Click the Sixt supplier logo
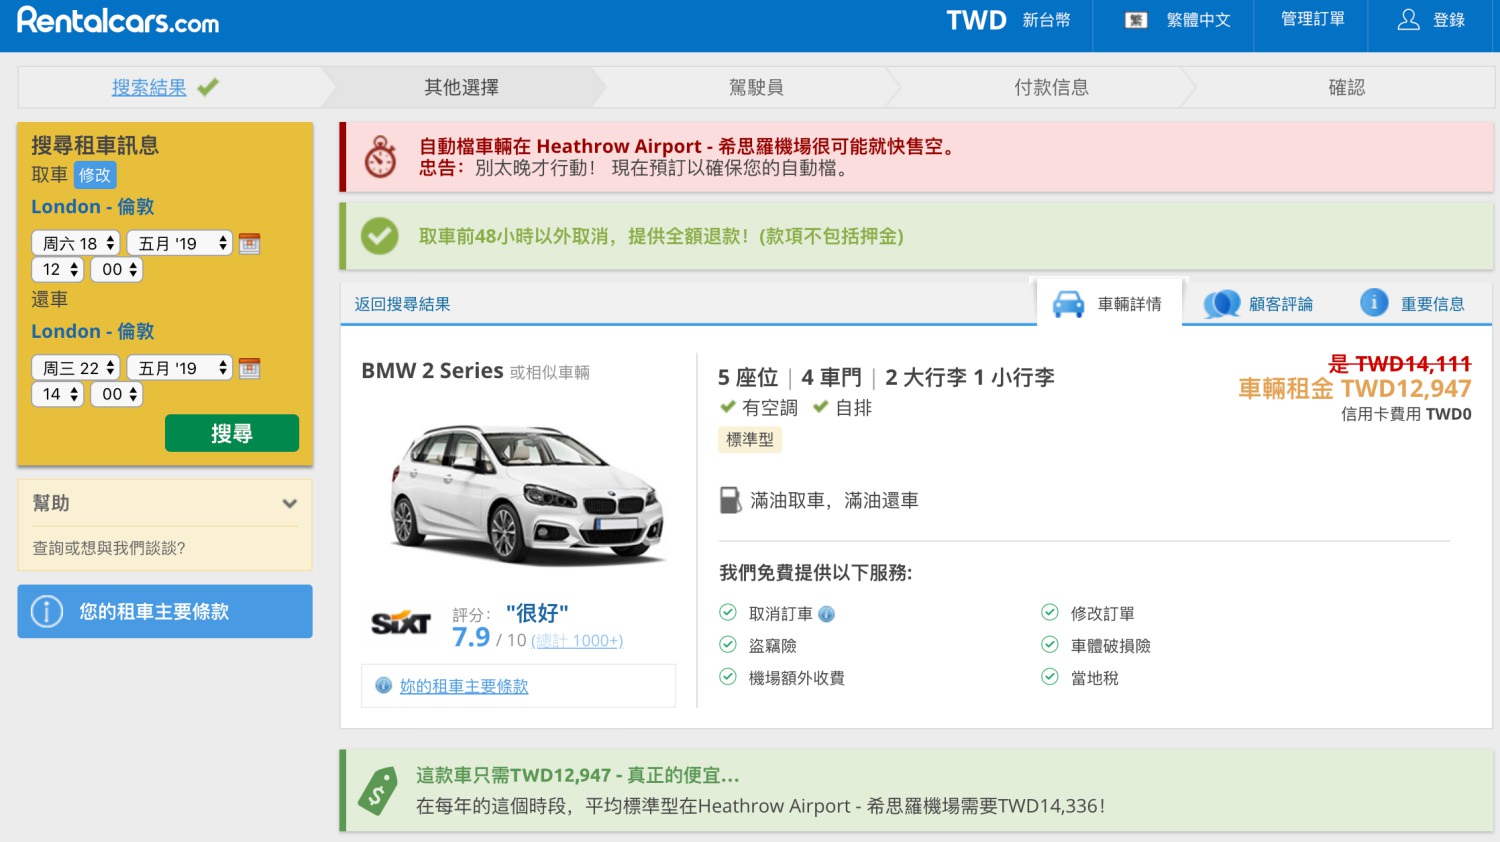Viewport: 1500px width, 842px height. [400, 624]
